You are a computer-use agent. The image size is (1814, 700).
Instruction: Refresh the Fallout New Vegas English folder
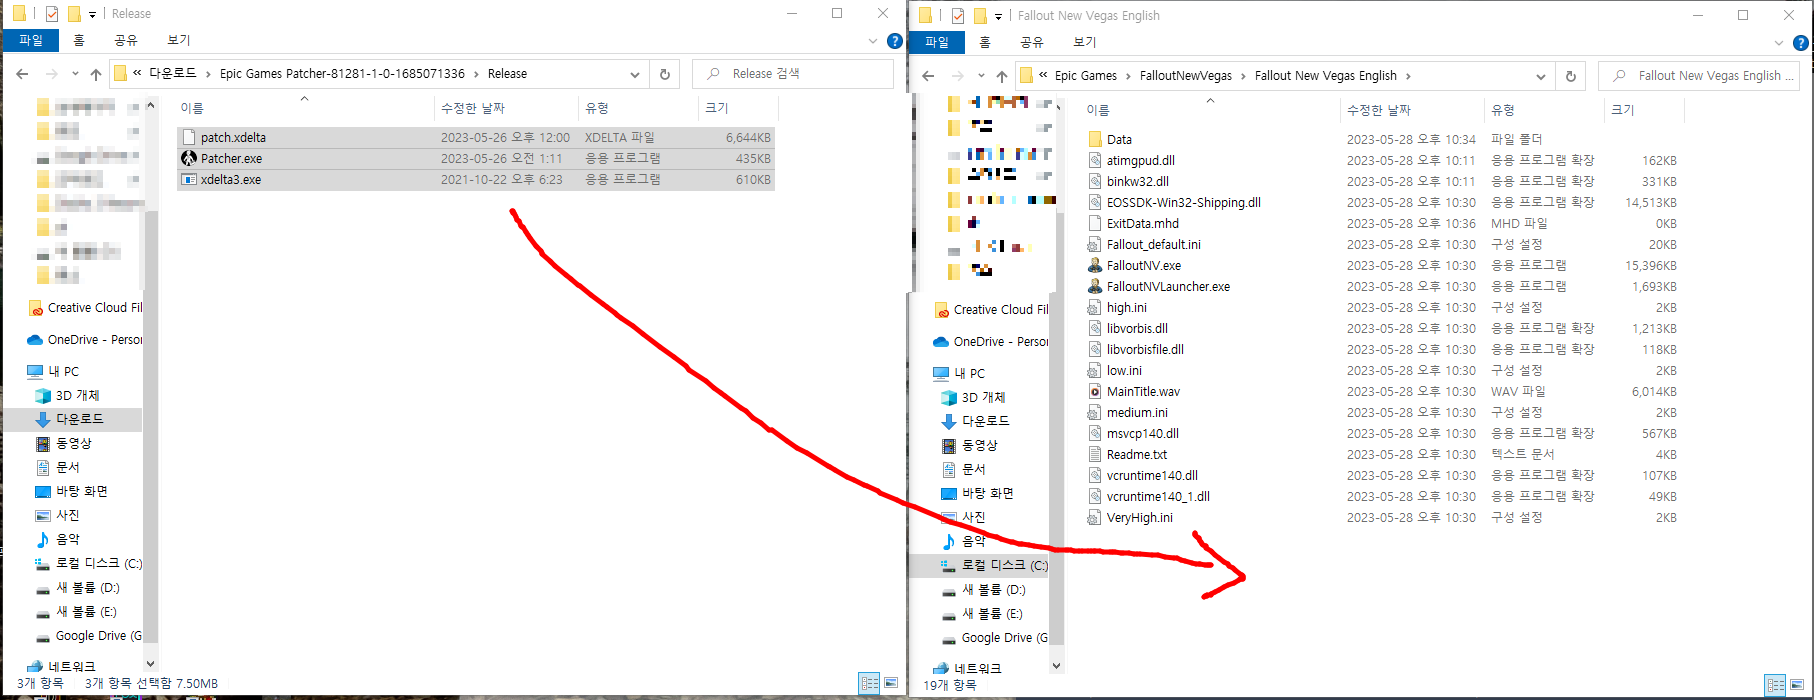click(x=1570, y=76)
